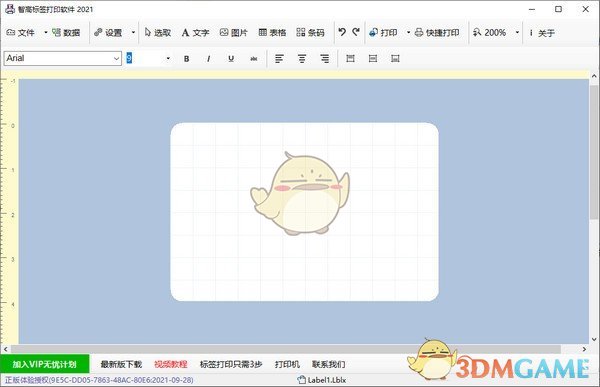The image size is (600, 387).
Task: Open the 联系我们 contact link
Action: coord(329,364)
